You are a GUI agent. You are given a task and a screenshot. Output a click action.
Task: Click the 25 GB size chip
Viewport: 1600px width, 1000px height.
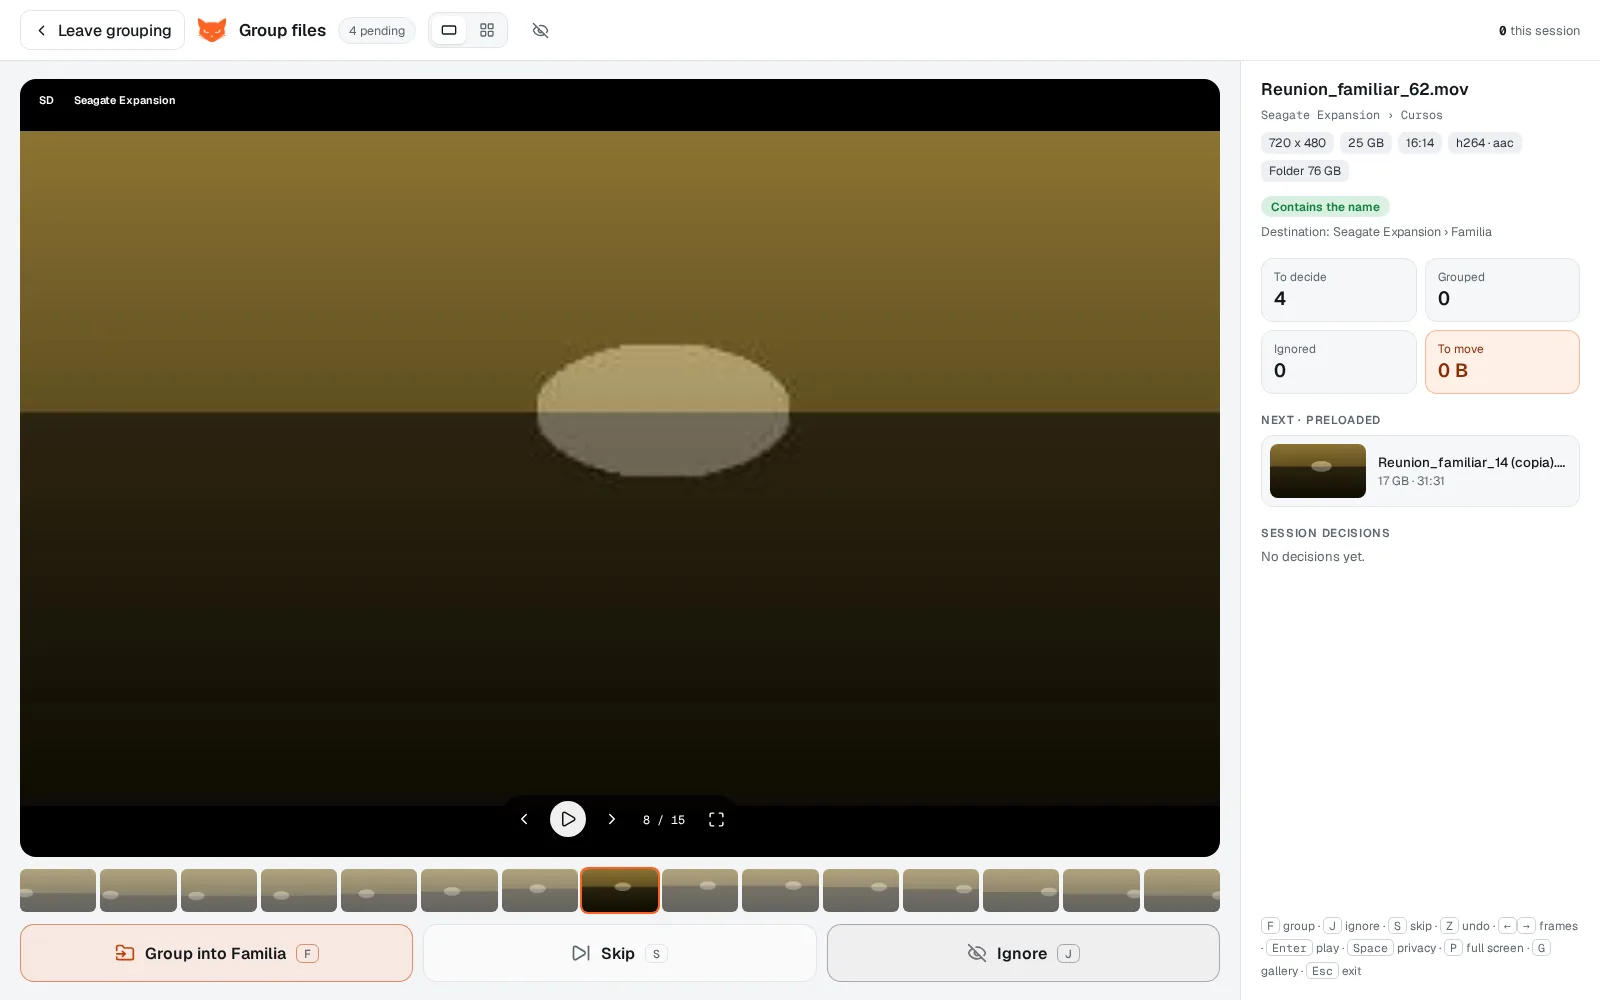[1366, 143]
